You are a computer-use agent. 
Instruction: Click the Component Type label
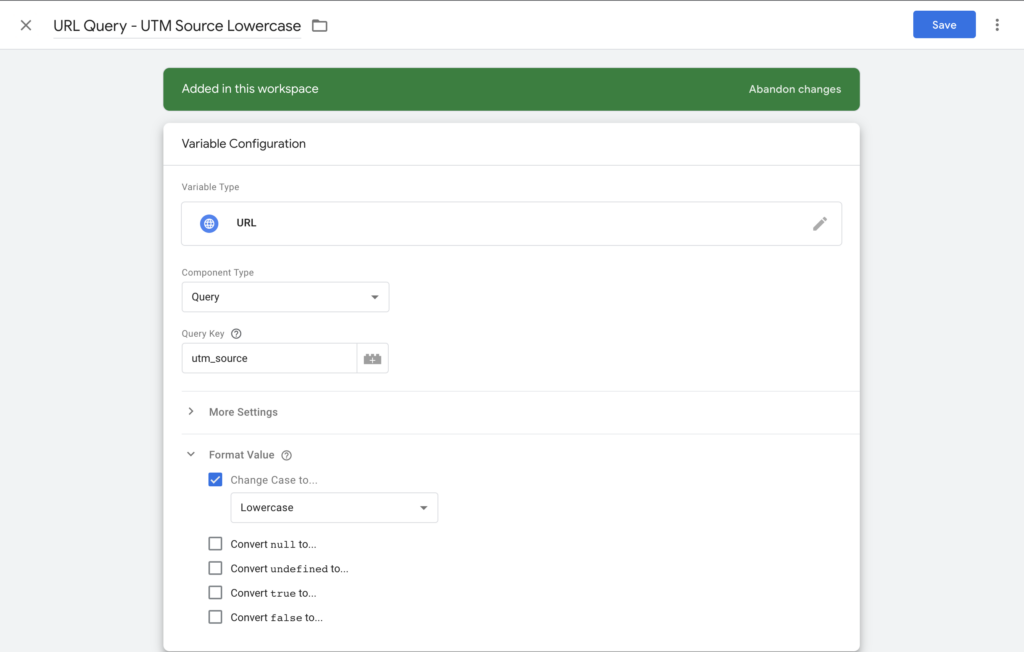click(217, 272)
